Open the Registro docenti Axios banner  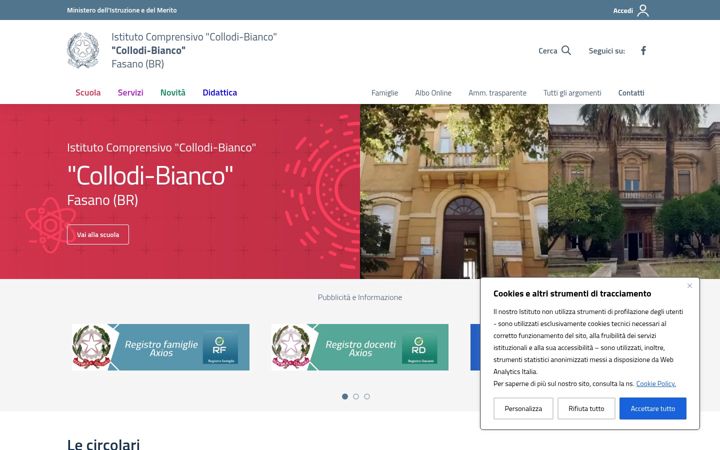coord(360,347)
